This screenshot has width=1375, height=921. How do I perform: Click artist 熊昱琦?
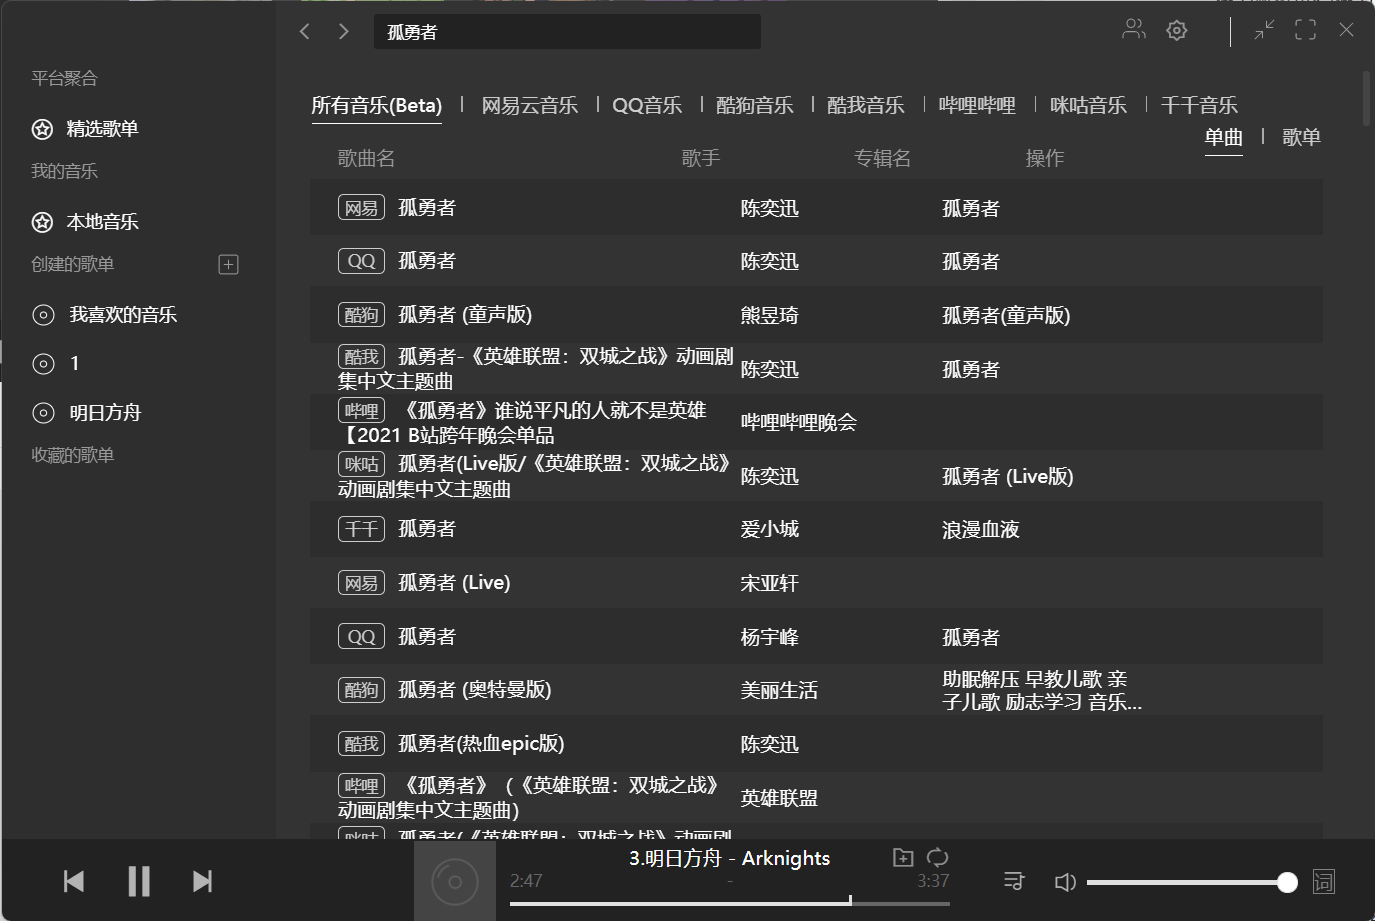coord(769,316)
